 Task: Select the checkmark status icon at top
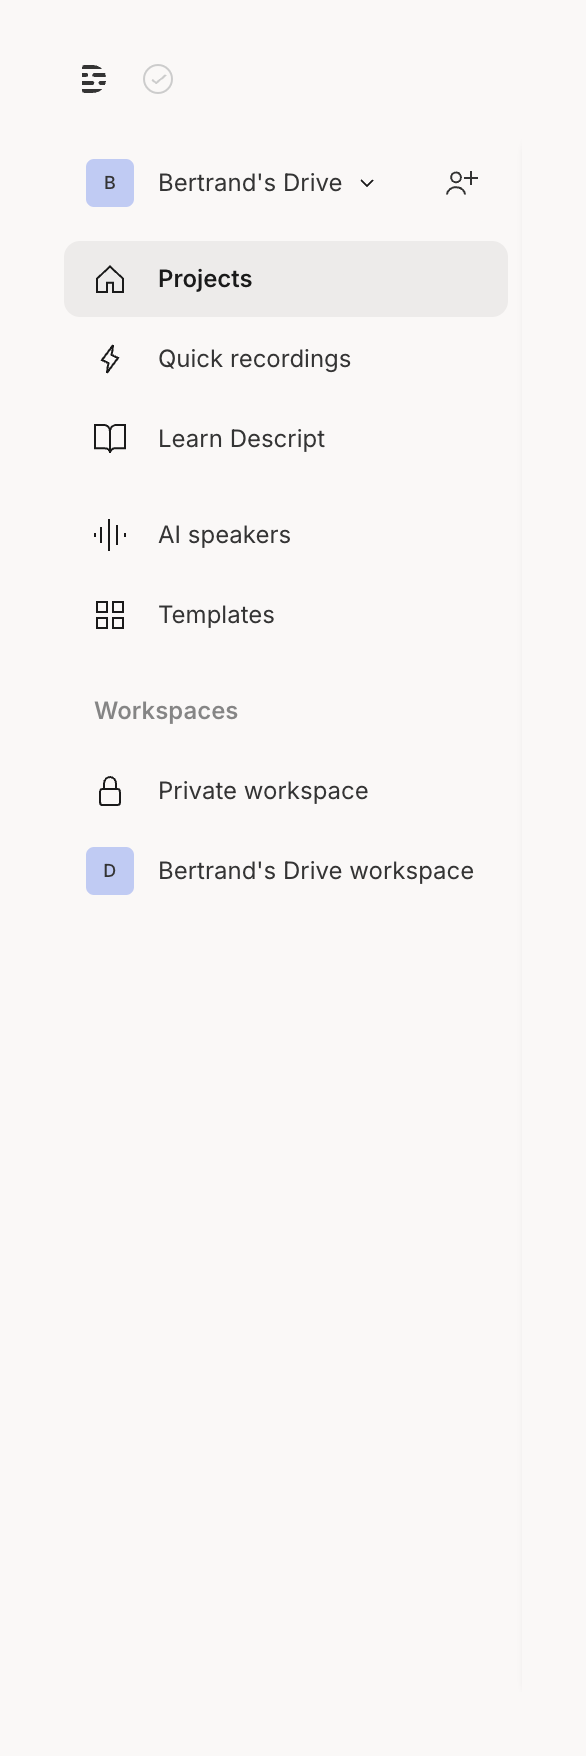[x=158, y=79]
